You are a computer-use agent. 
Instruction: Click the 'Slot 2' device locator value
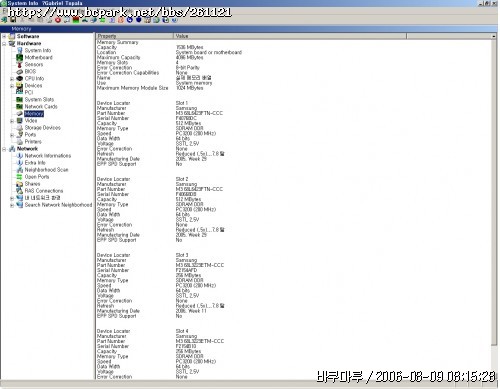[x=182, y=179]
